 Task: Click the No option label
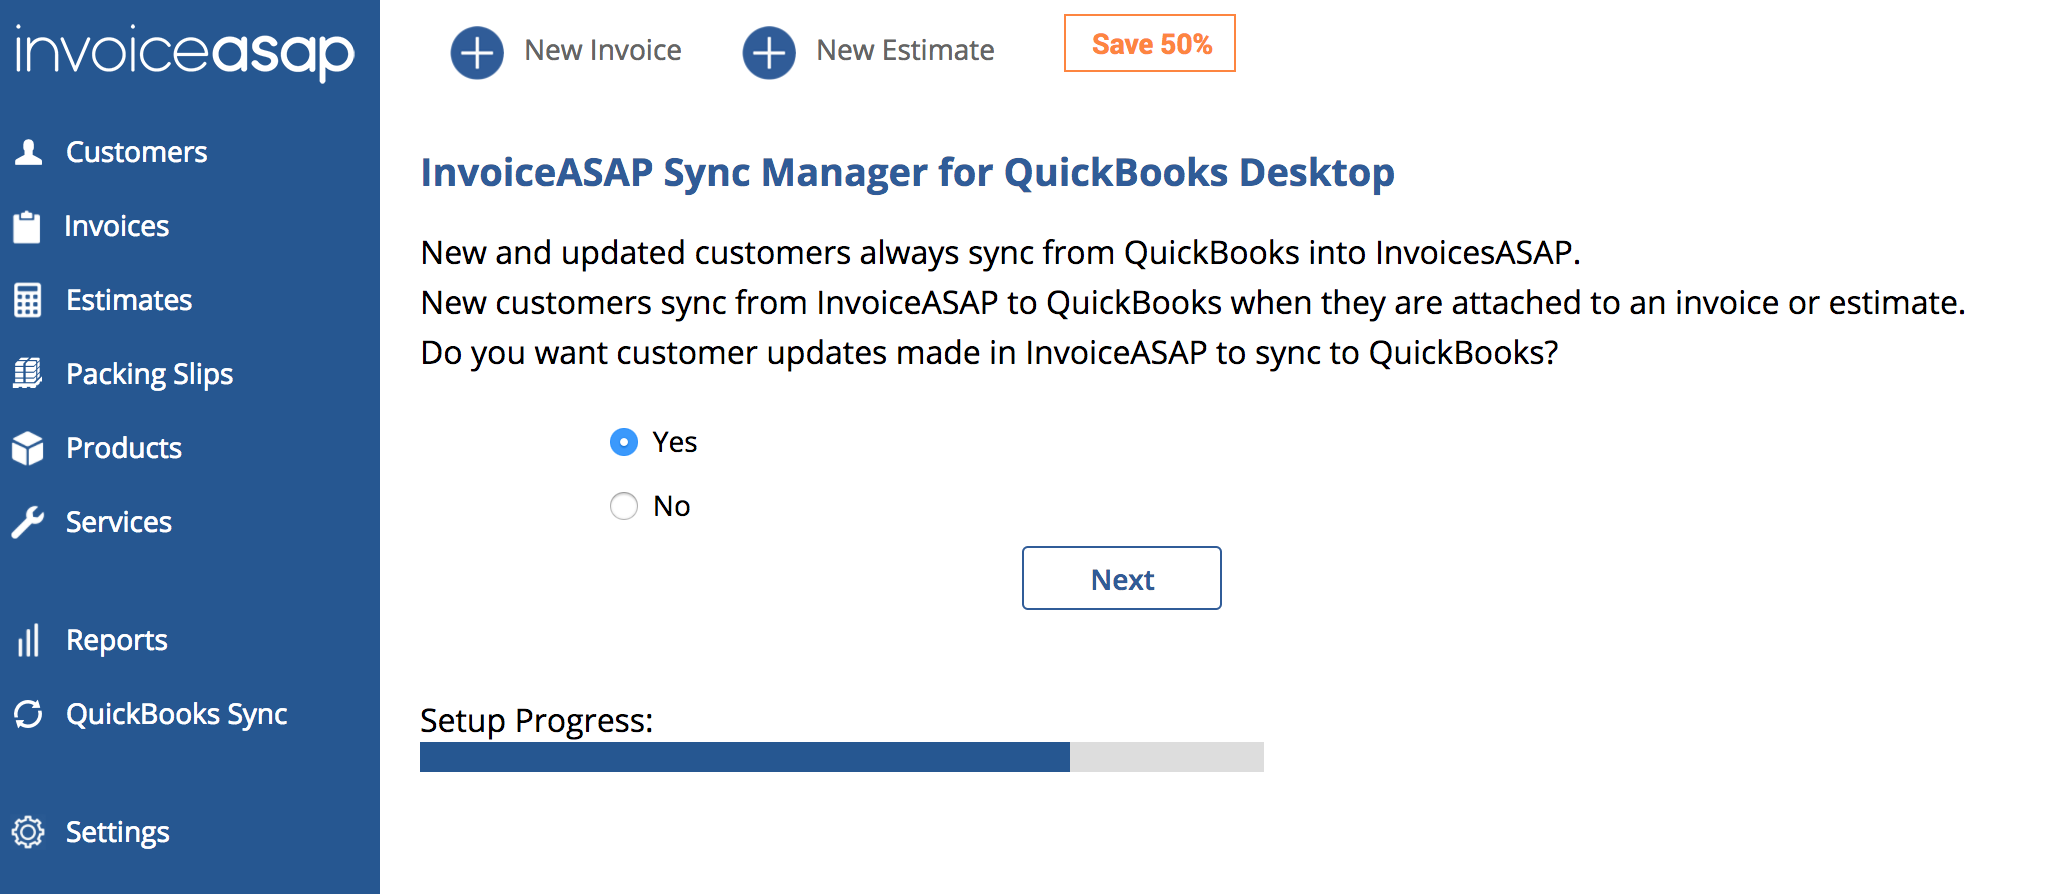click(x=672, y=506)
